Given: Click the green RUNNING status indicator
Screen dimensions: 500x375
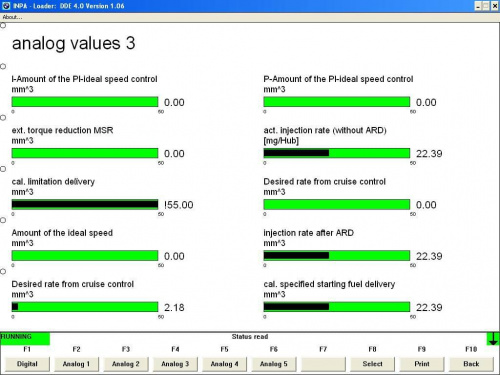Looking at the screenshot, I should click(x=25, y=339).
